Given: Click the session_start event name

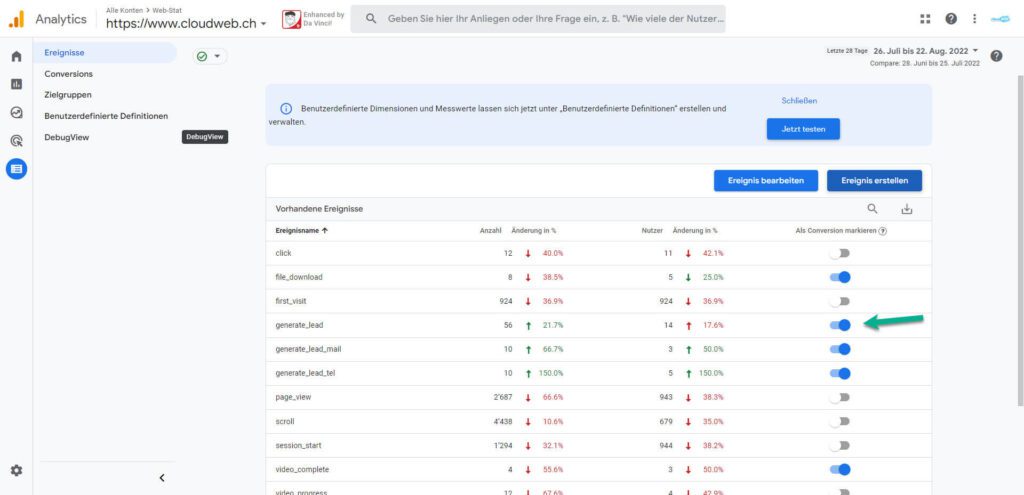Looking at the screenshot, I should (x=298, y=445).
